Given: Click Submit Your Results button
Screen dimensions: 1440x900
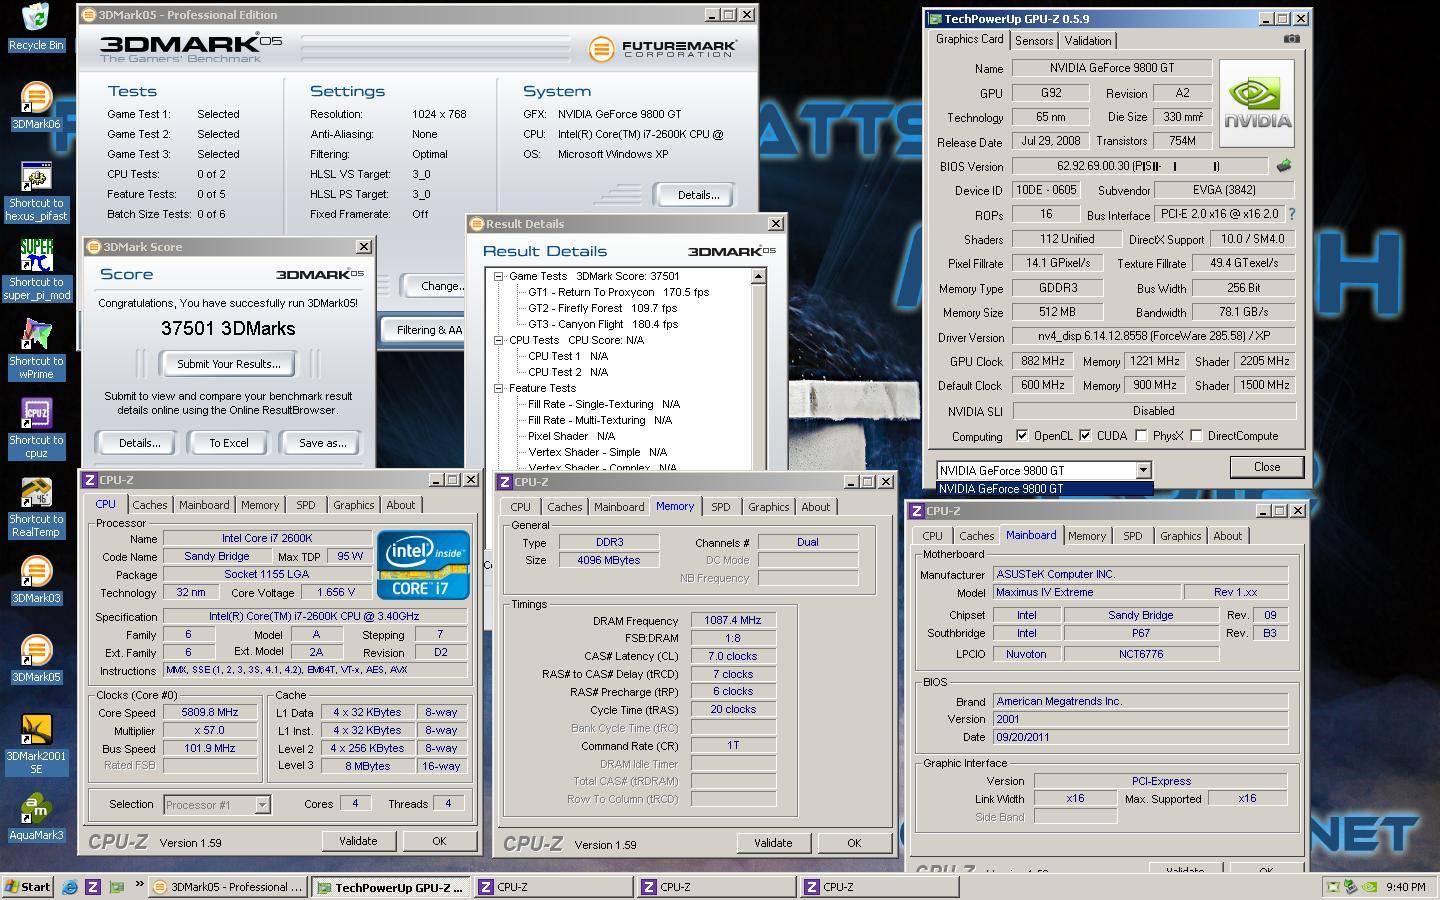Looking at the screenshot, I should click(x=229, y=364).
